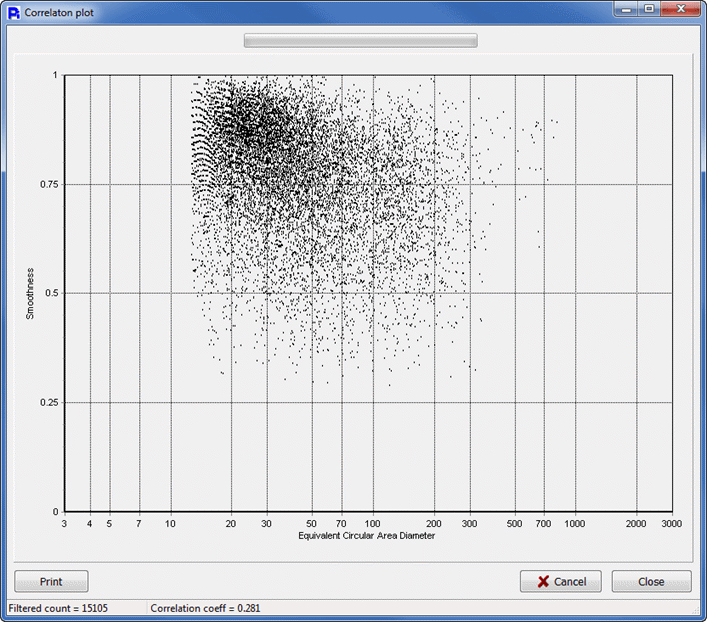Click the 0.5 y-axis tick label
The width and height of the screenshot is (707, 622).
52,293
